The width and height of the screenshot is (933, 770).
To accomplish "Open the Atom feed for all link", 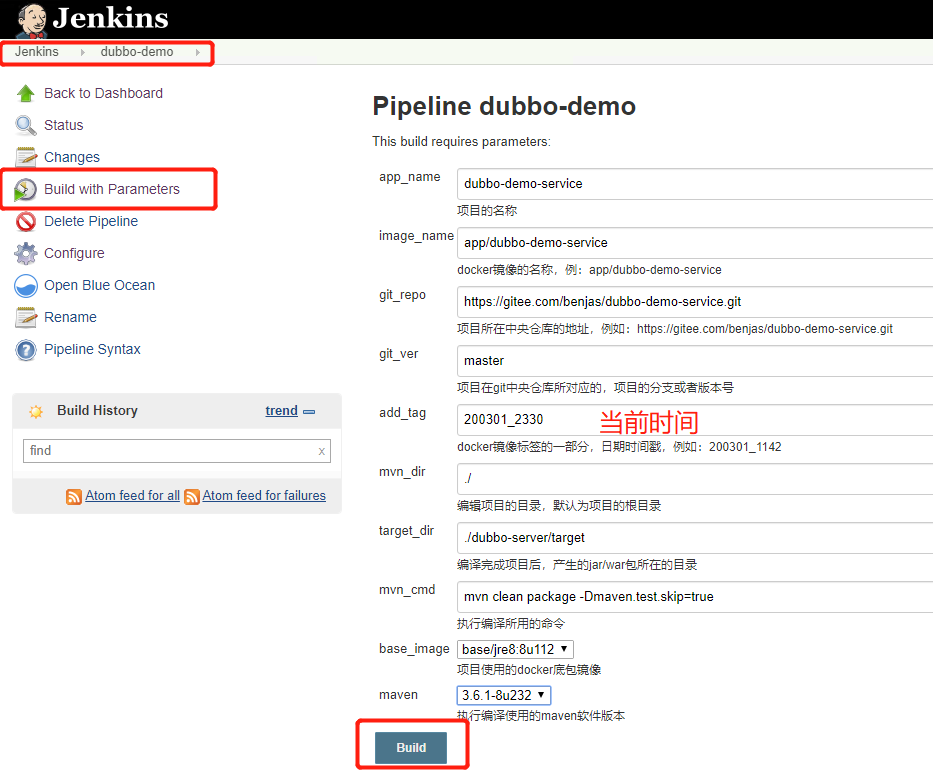I will [x=132, y=495].
